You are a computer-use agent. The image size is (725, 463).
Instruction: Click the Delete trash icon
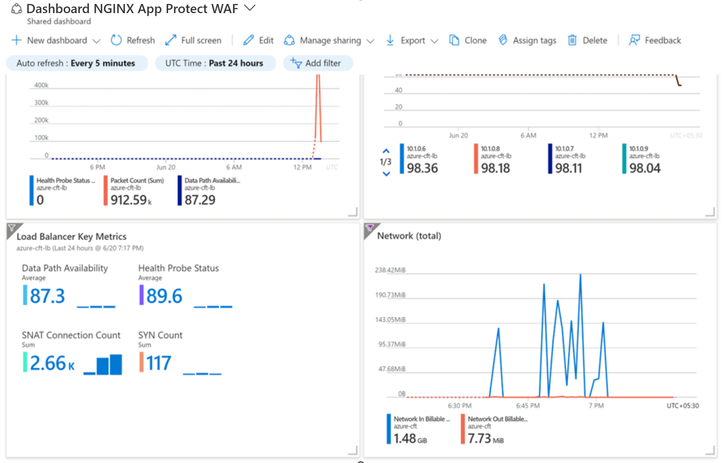pos(572,40)
